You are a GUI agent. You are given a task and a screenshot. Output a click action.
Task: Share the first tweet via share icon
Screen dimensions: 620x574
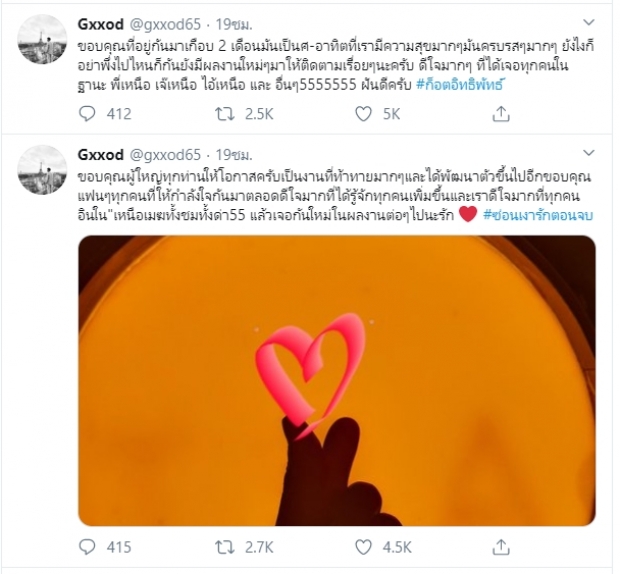point(501,113)
